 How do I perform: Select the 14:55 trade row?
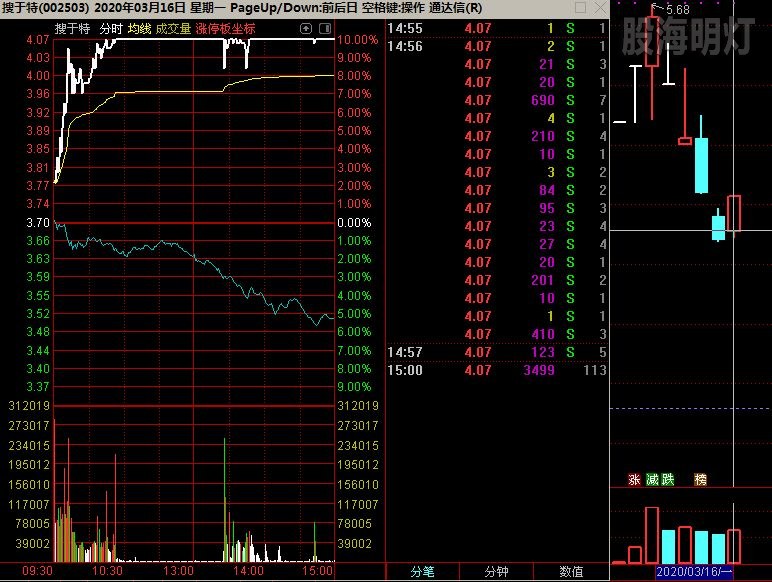[497, 29]
